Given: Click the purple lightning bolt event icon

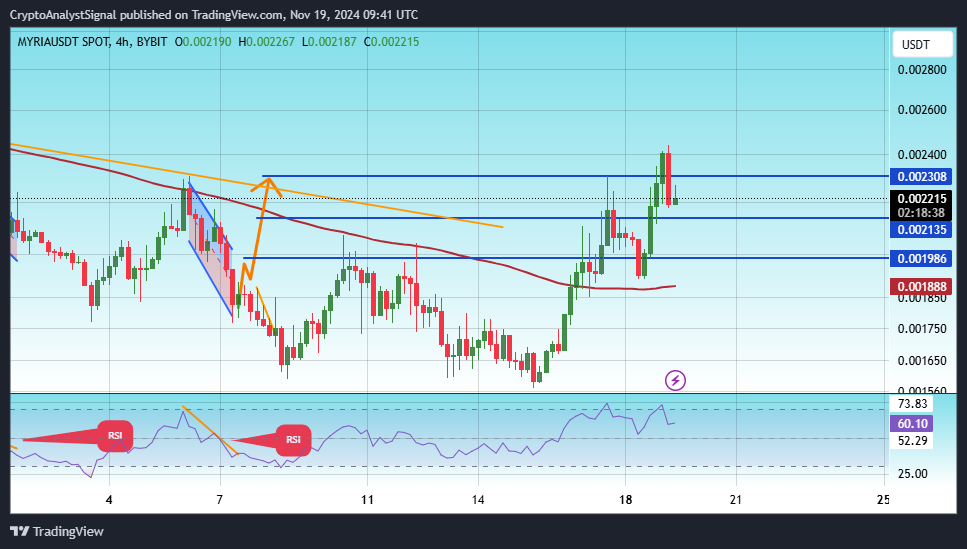Looking at the screenshot, I should [x=675, y=380].
